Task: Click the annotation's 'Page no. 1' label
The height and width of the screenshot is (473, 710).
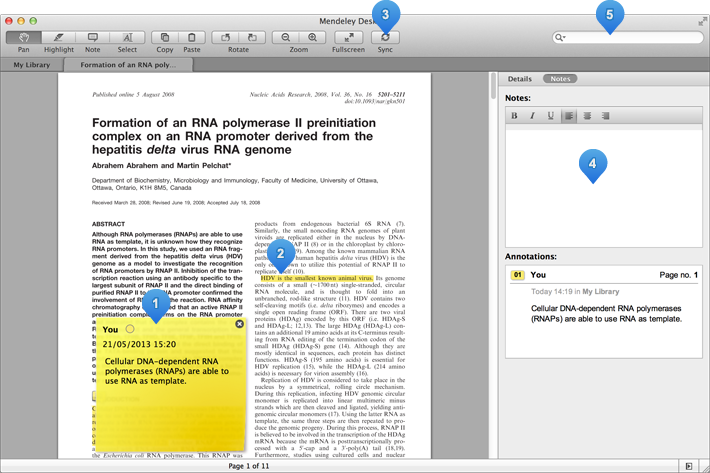Action: 678,275
